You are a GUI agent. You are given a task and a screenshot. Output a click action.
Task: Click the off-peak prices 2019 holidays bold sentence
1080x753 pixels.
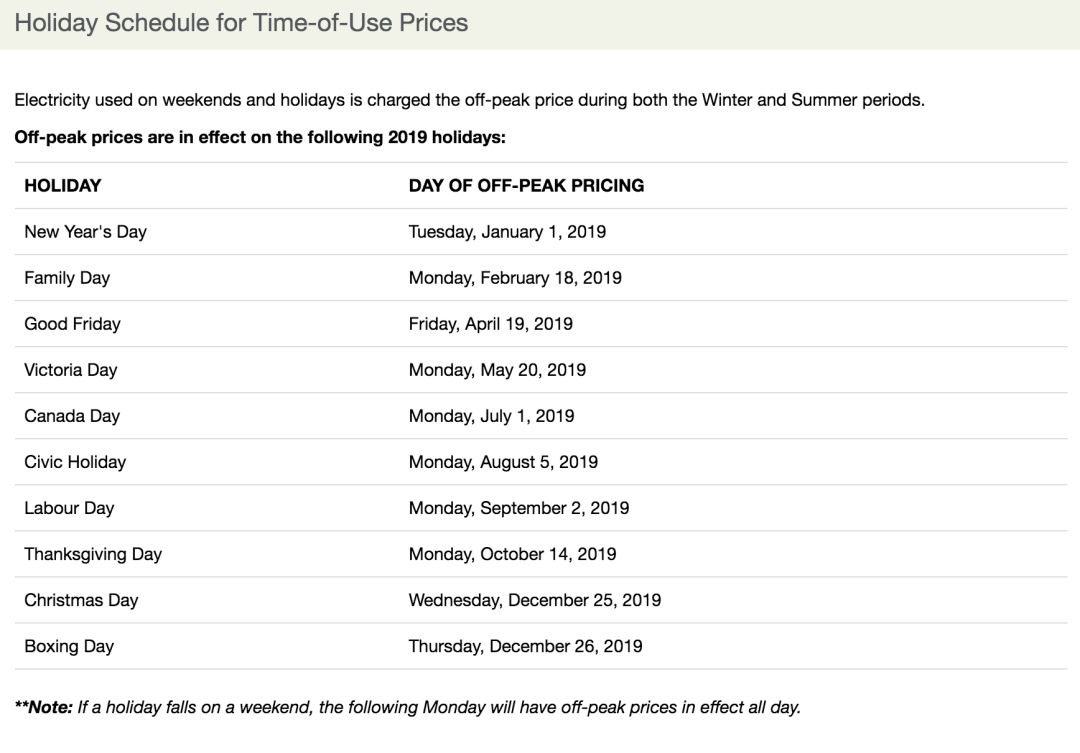point(260,137)
